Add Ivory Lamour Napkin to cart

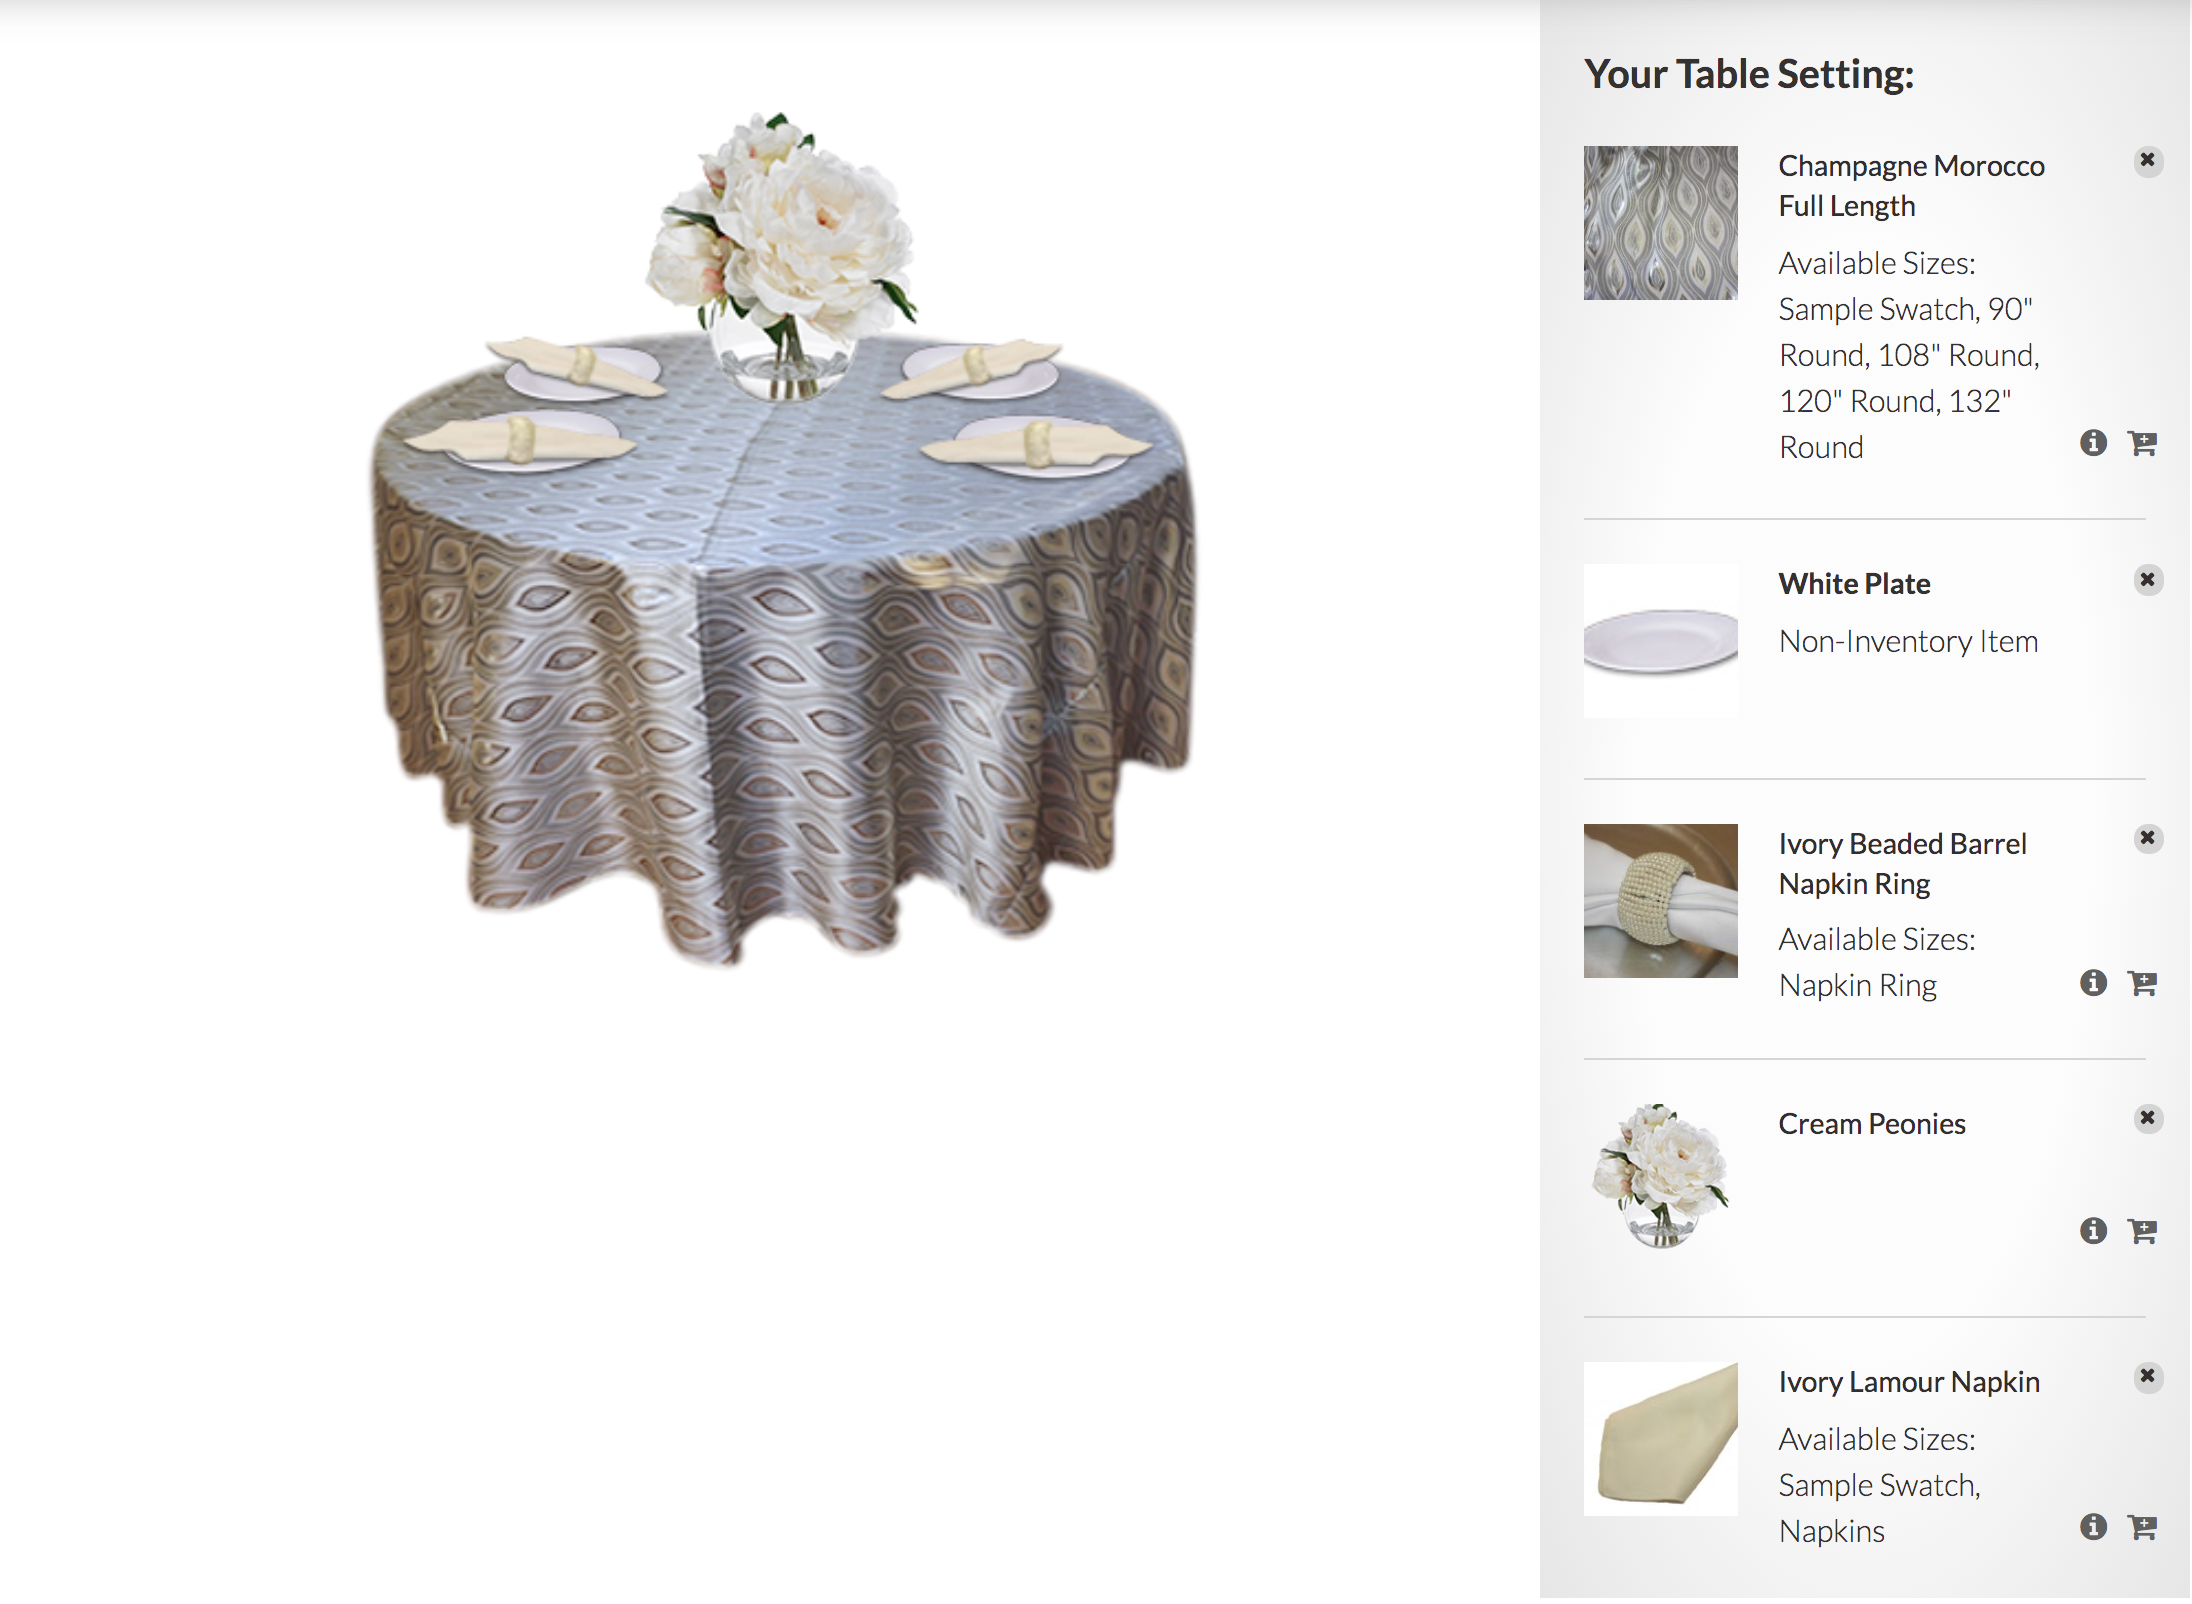2142,1527
